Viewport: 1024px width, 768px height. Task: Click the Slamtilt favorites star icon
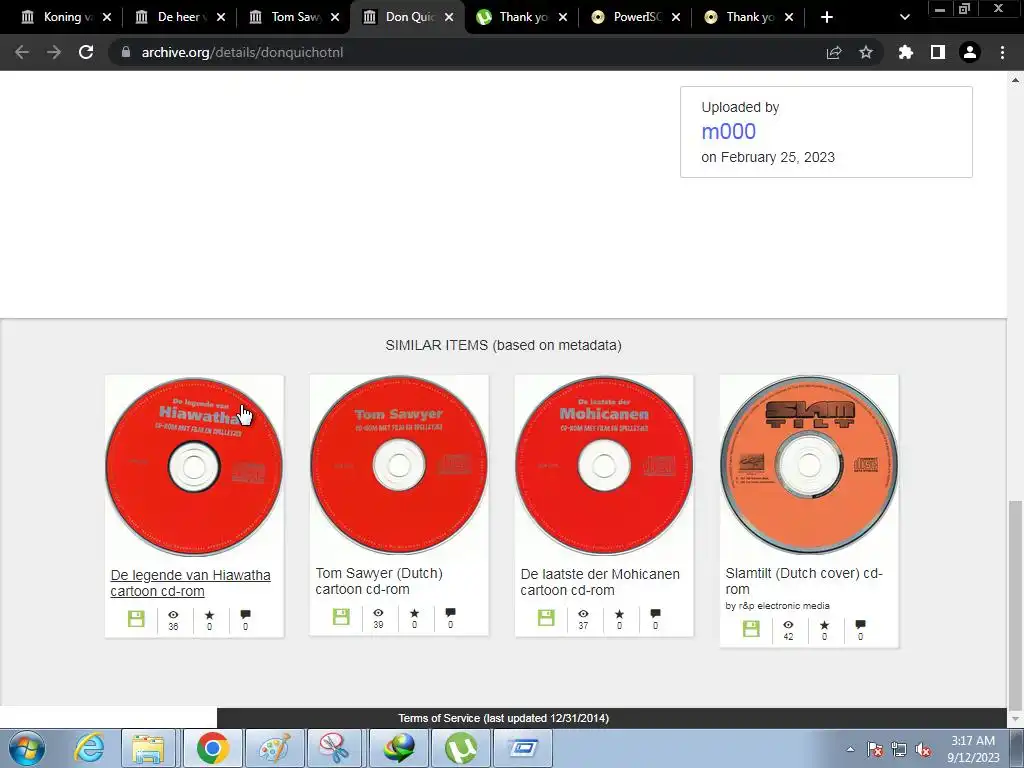coord(824,625)
